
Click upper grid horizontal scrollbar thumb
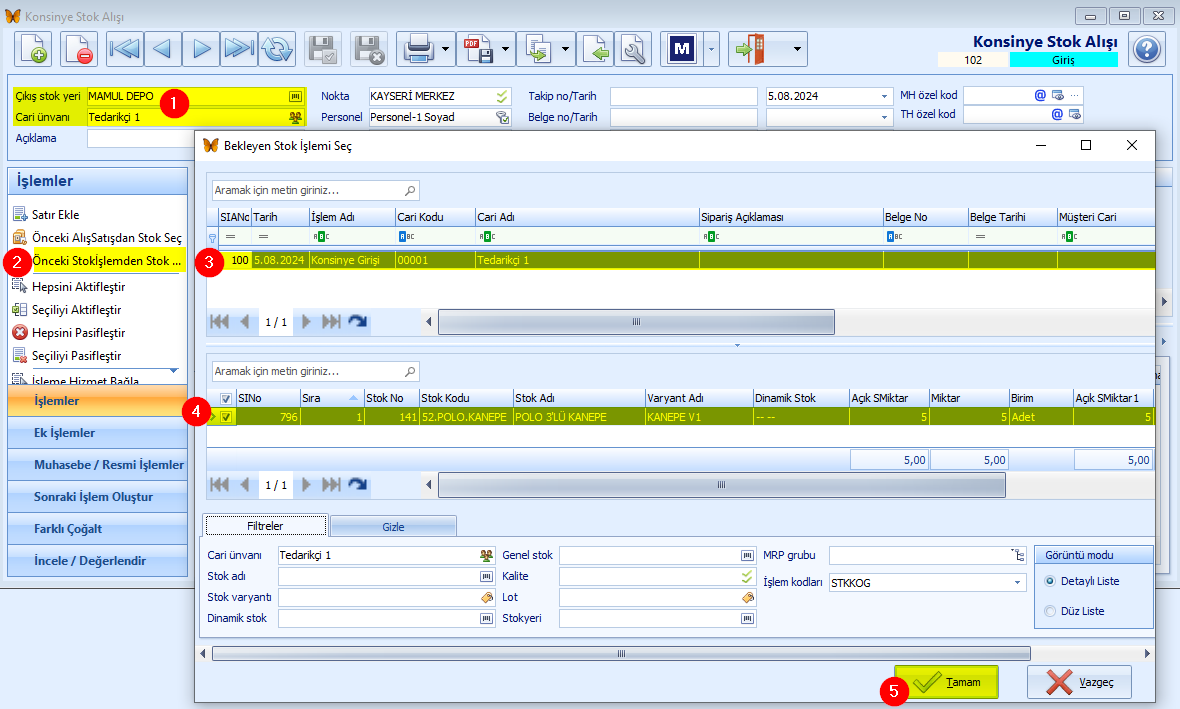pyautogui.click(x=636, y=322)
